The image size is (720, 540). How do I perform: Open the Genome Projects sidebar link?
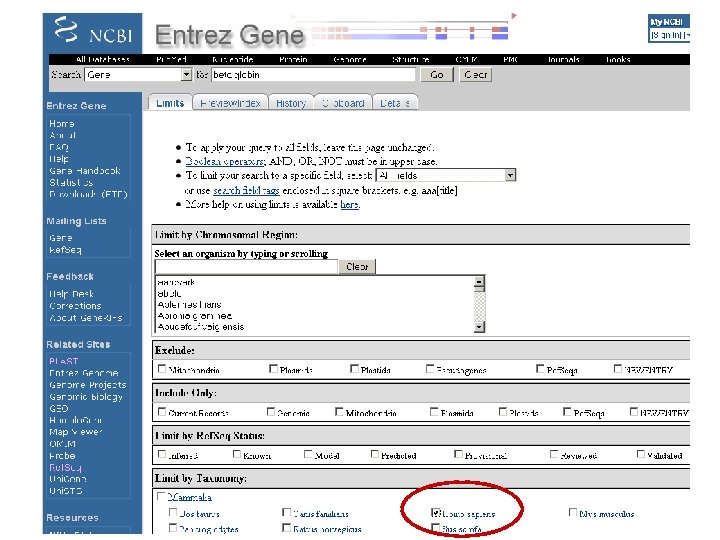pos(88,385)
